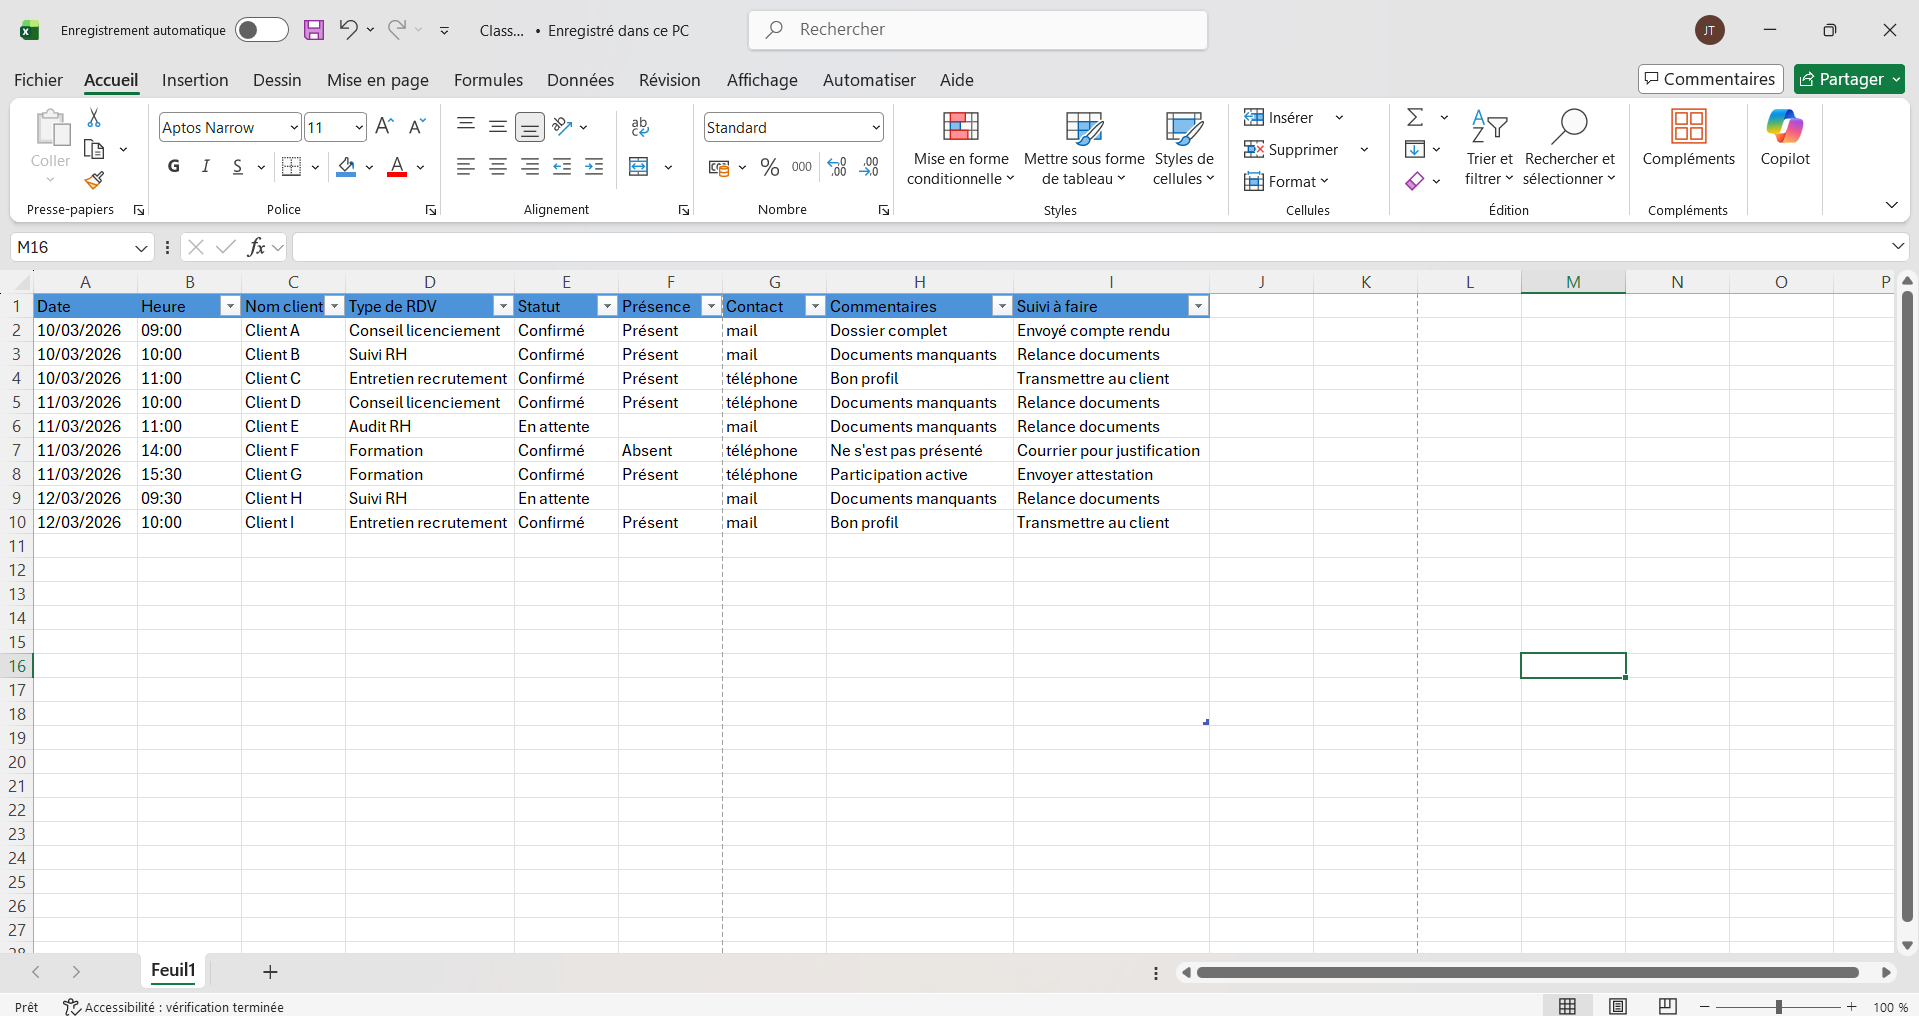
Task: Click the Merge and Center cells icon
Action: pyautogui.click(x=639, y=167)
